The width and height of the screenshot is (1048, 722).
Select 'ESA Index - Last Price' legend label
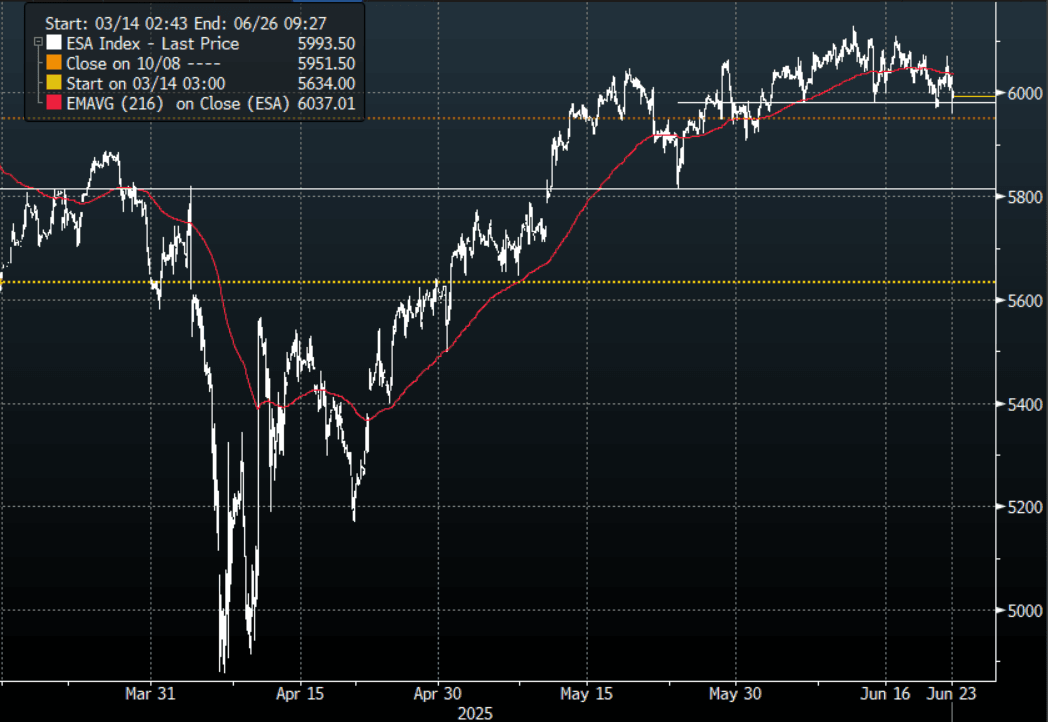click(x=152, y=44)
